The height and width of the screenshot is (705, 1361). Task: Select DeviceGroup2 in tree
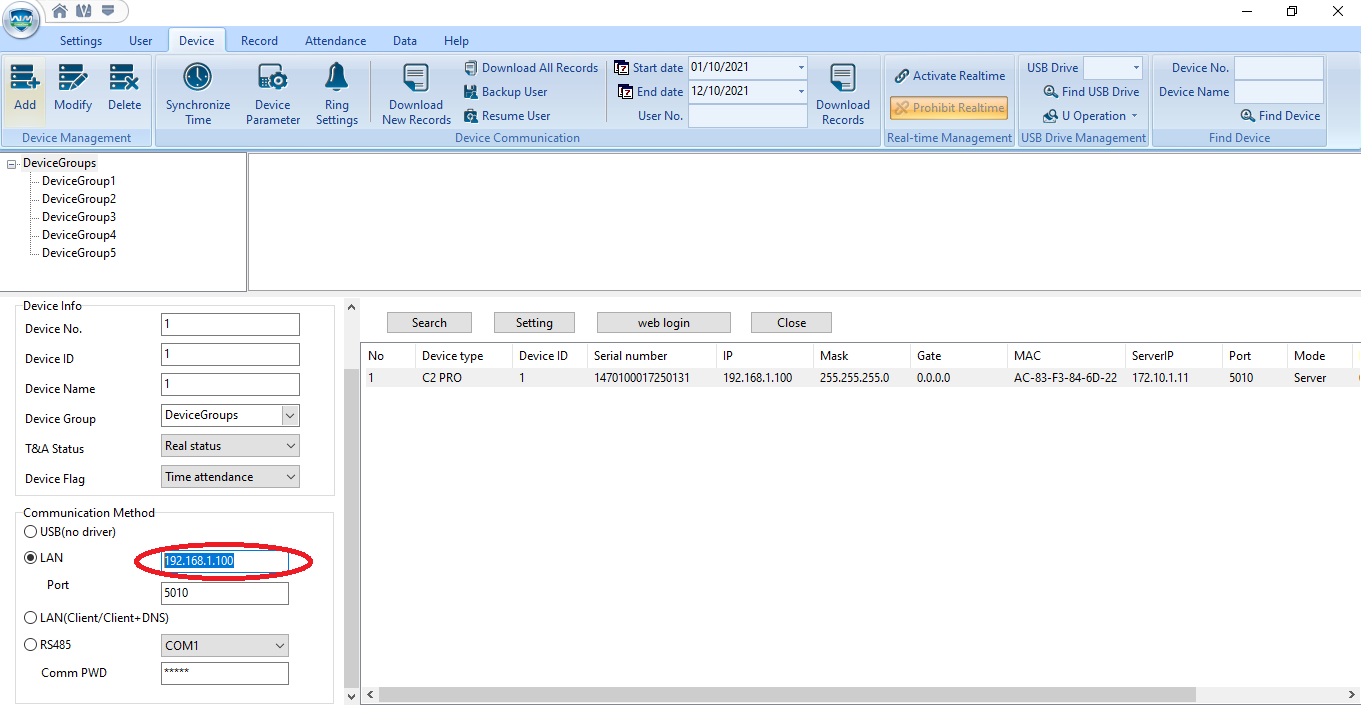pyautogui.click(x=79, y=199)
